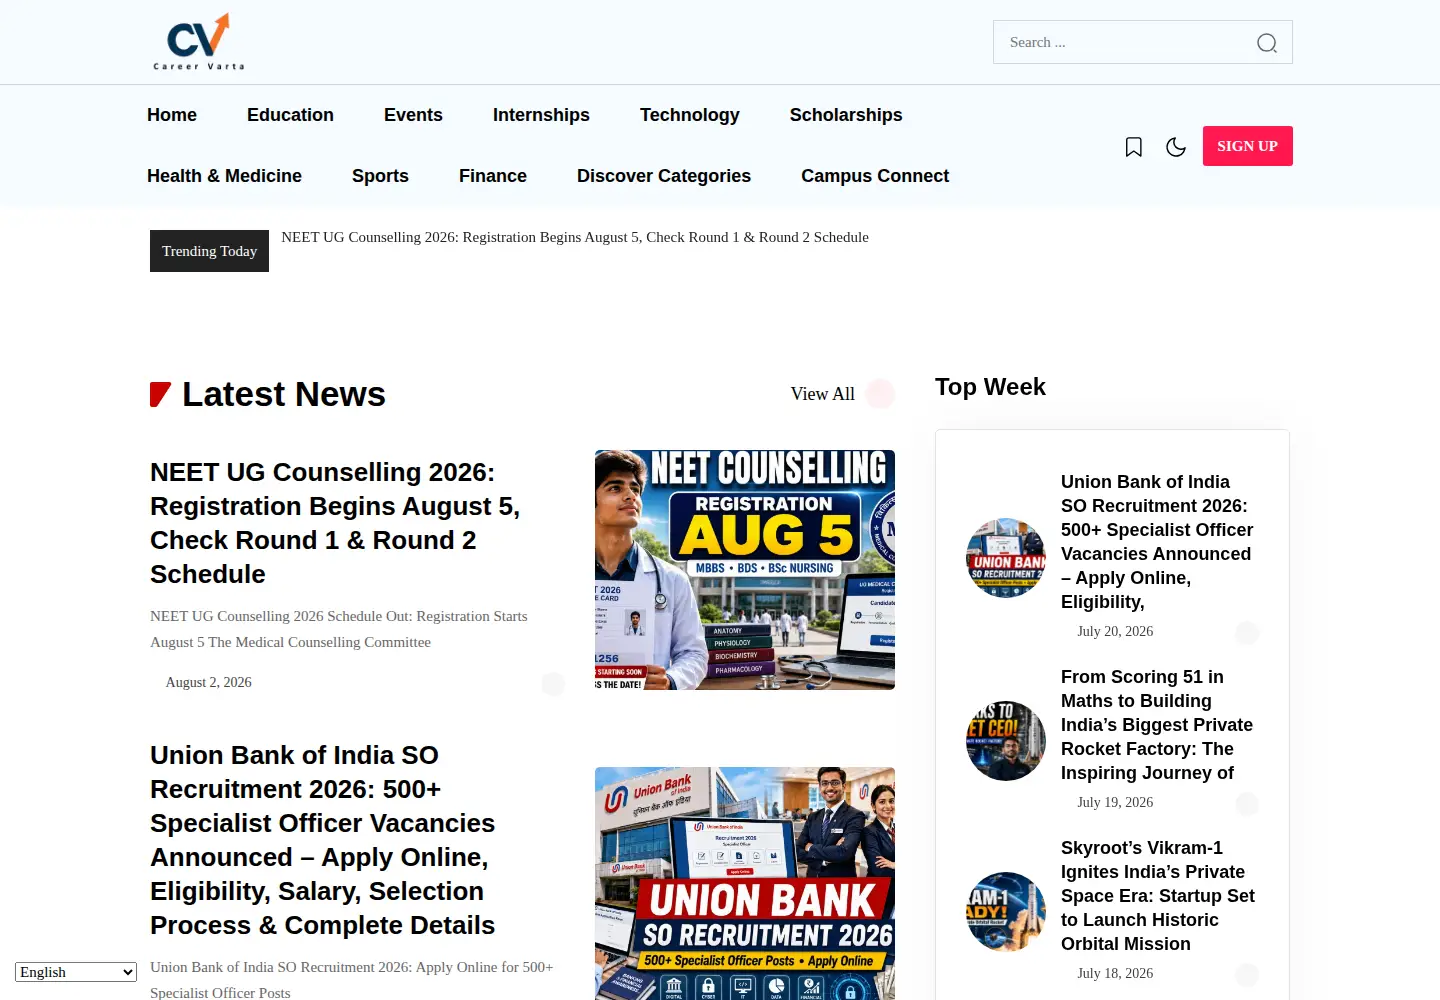Viewport: 1440px width, 1000px height.
Task: Click bookmark circle beside July 20, 2026
Action: (1247, 633)
